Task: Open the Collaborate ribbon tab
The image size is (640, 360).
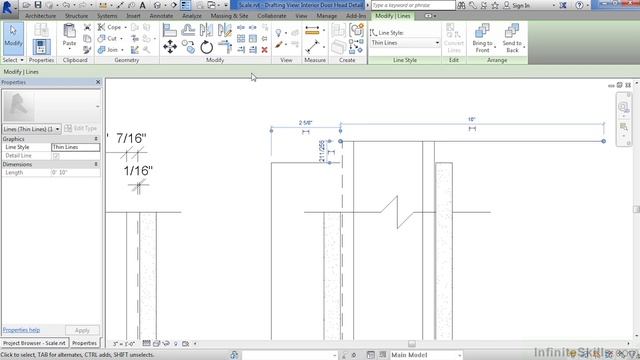Action: pyautogui.click(x=272, y=16)
